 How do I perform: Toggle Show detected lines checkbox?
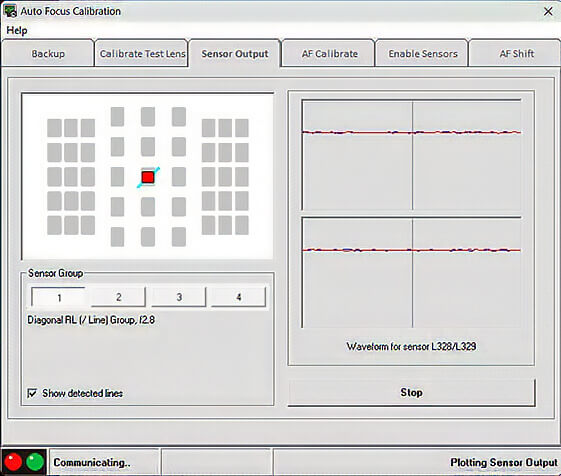tap(32, 393)
